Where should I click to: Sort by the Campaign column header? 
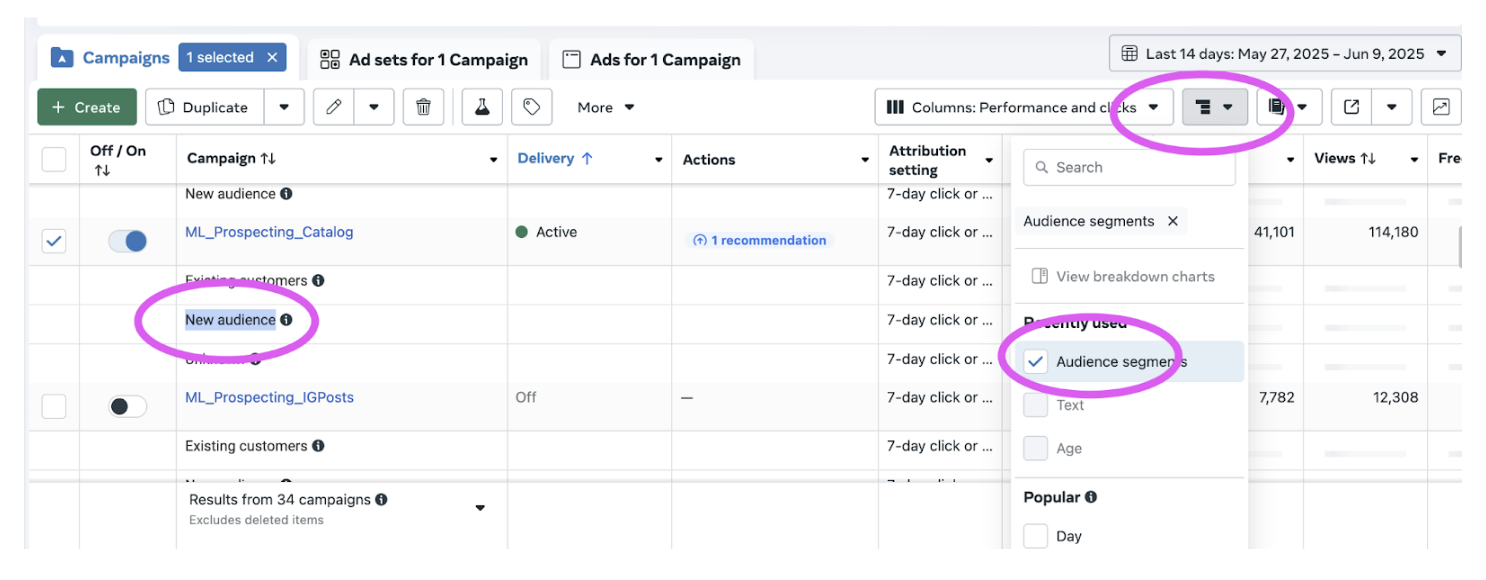point(231,159)
